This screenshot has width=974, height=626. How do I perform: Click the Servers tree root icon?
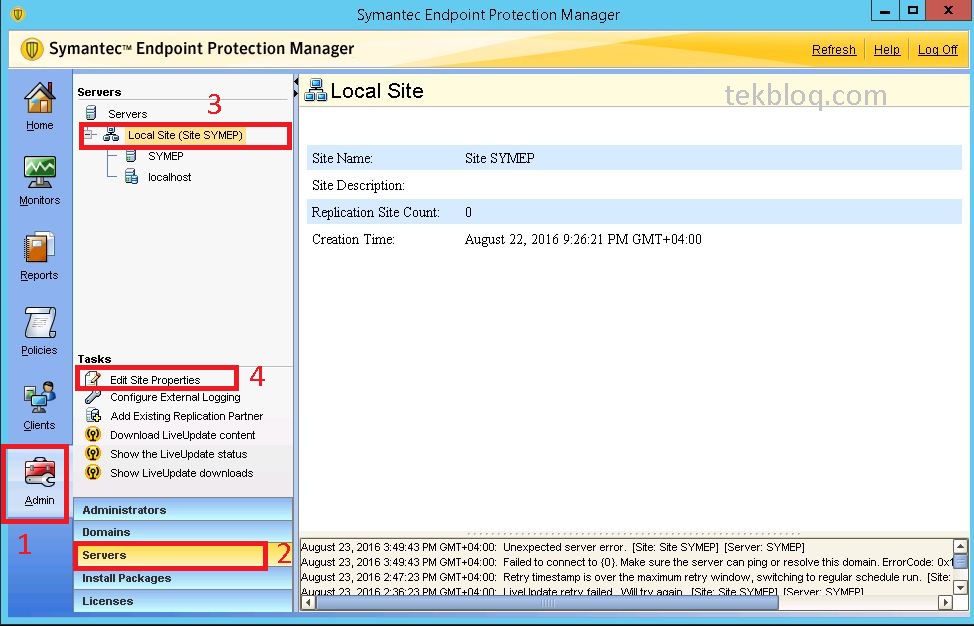[91, 113]
